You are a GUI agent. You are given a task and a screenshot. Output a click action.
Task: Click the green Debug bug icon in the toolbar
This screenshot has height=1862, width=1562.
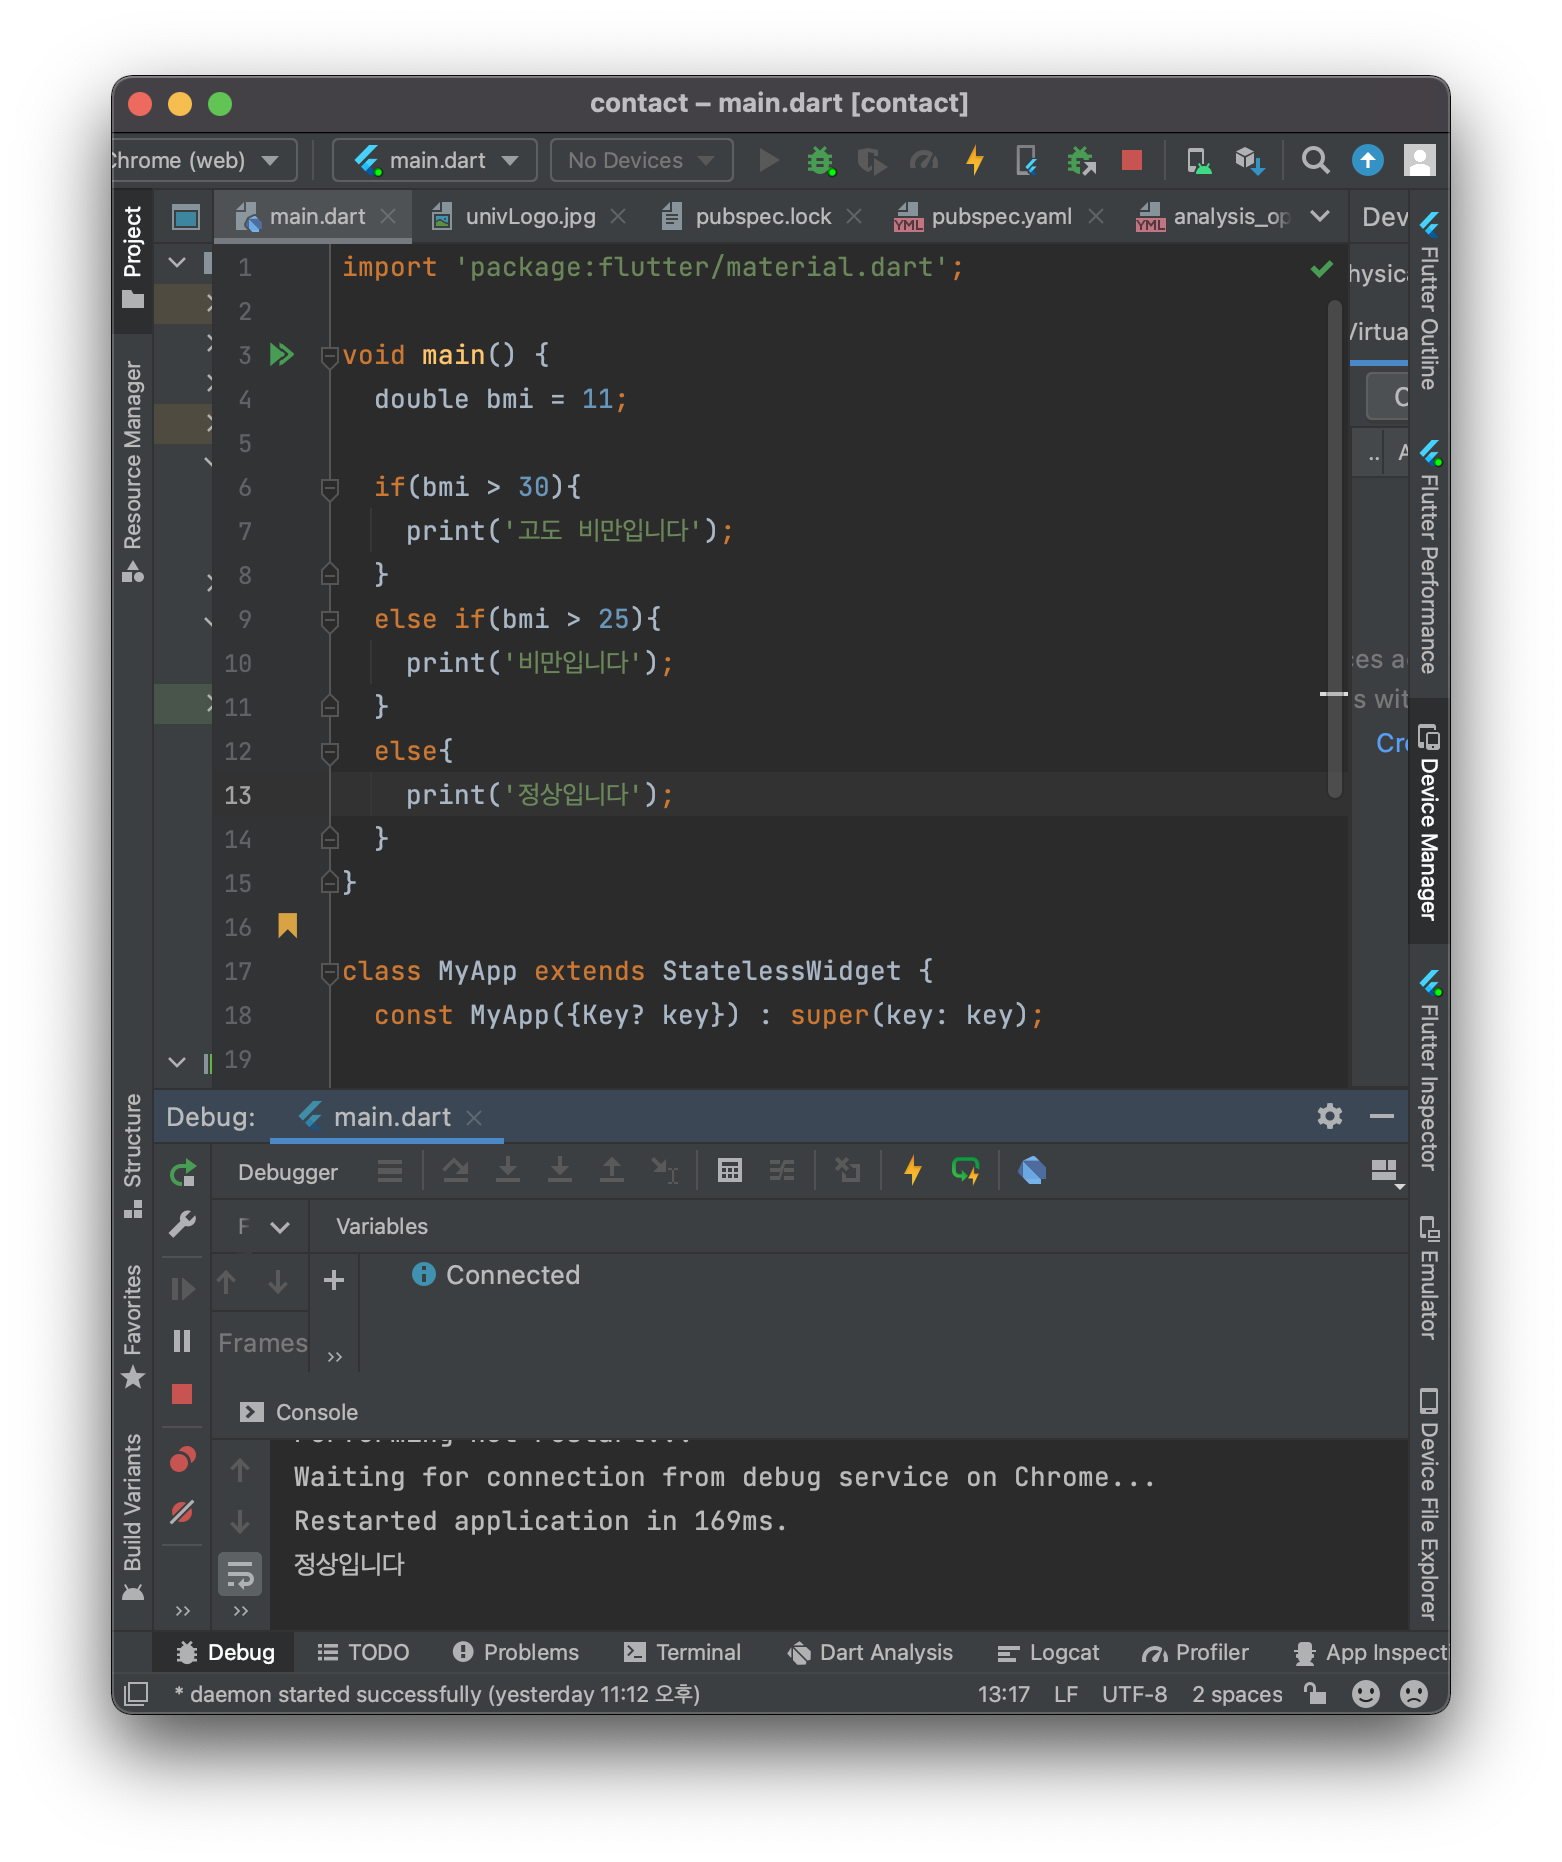[820, 160]
